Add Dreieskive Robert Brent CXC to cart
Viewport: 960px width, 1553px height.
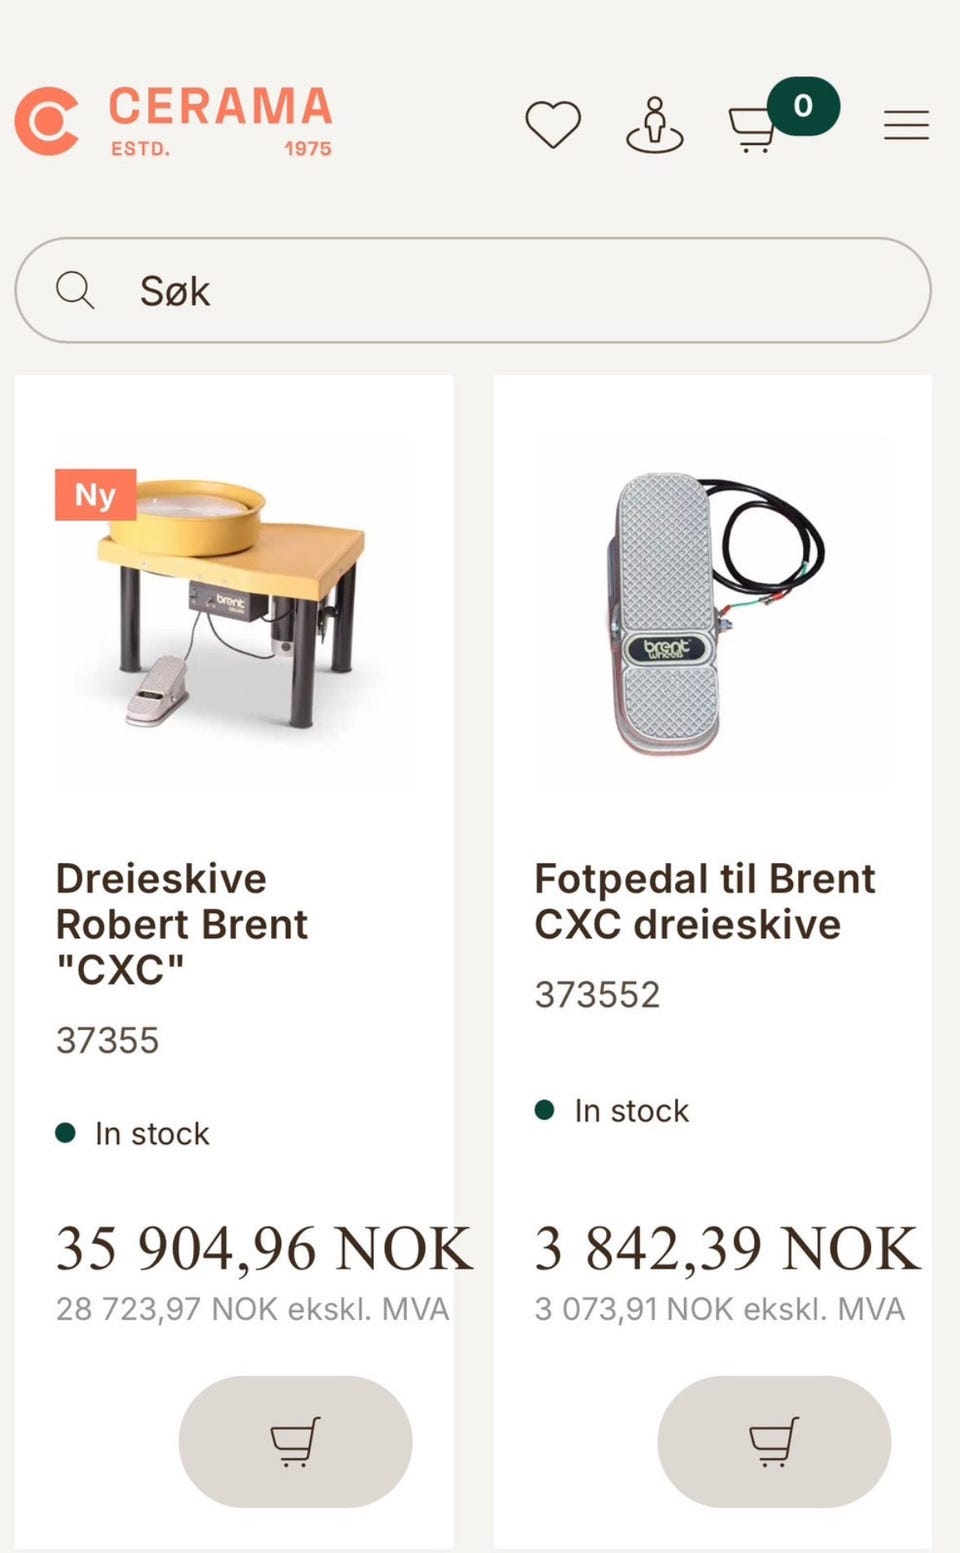pyautogui.click(x=295, y=1441)
